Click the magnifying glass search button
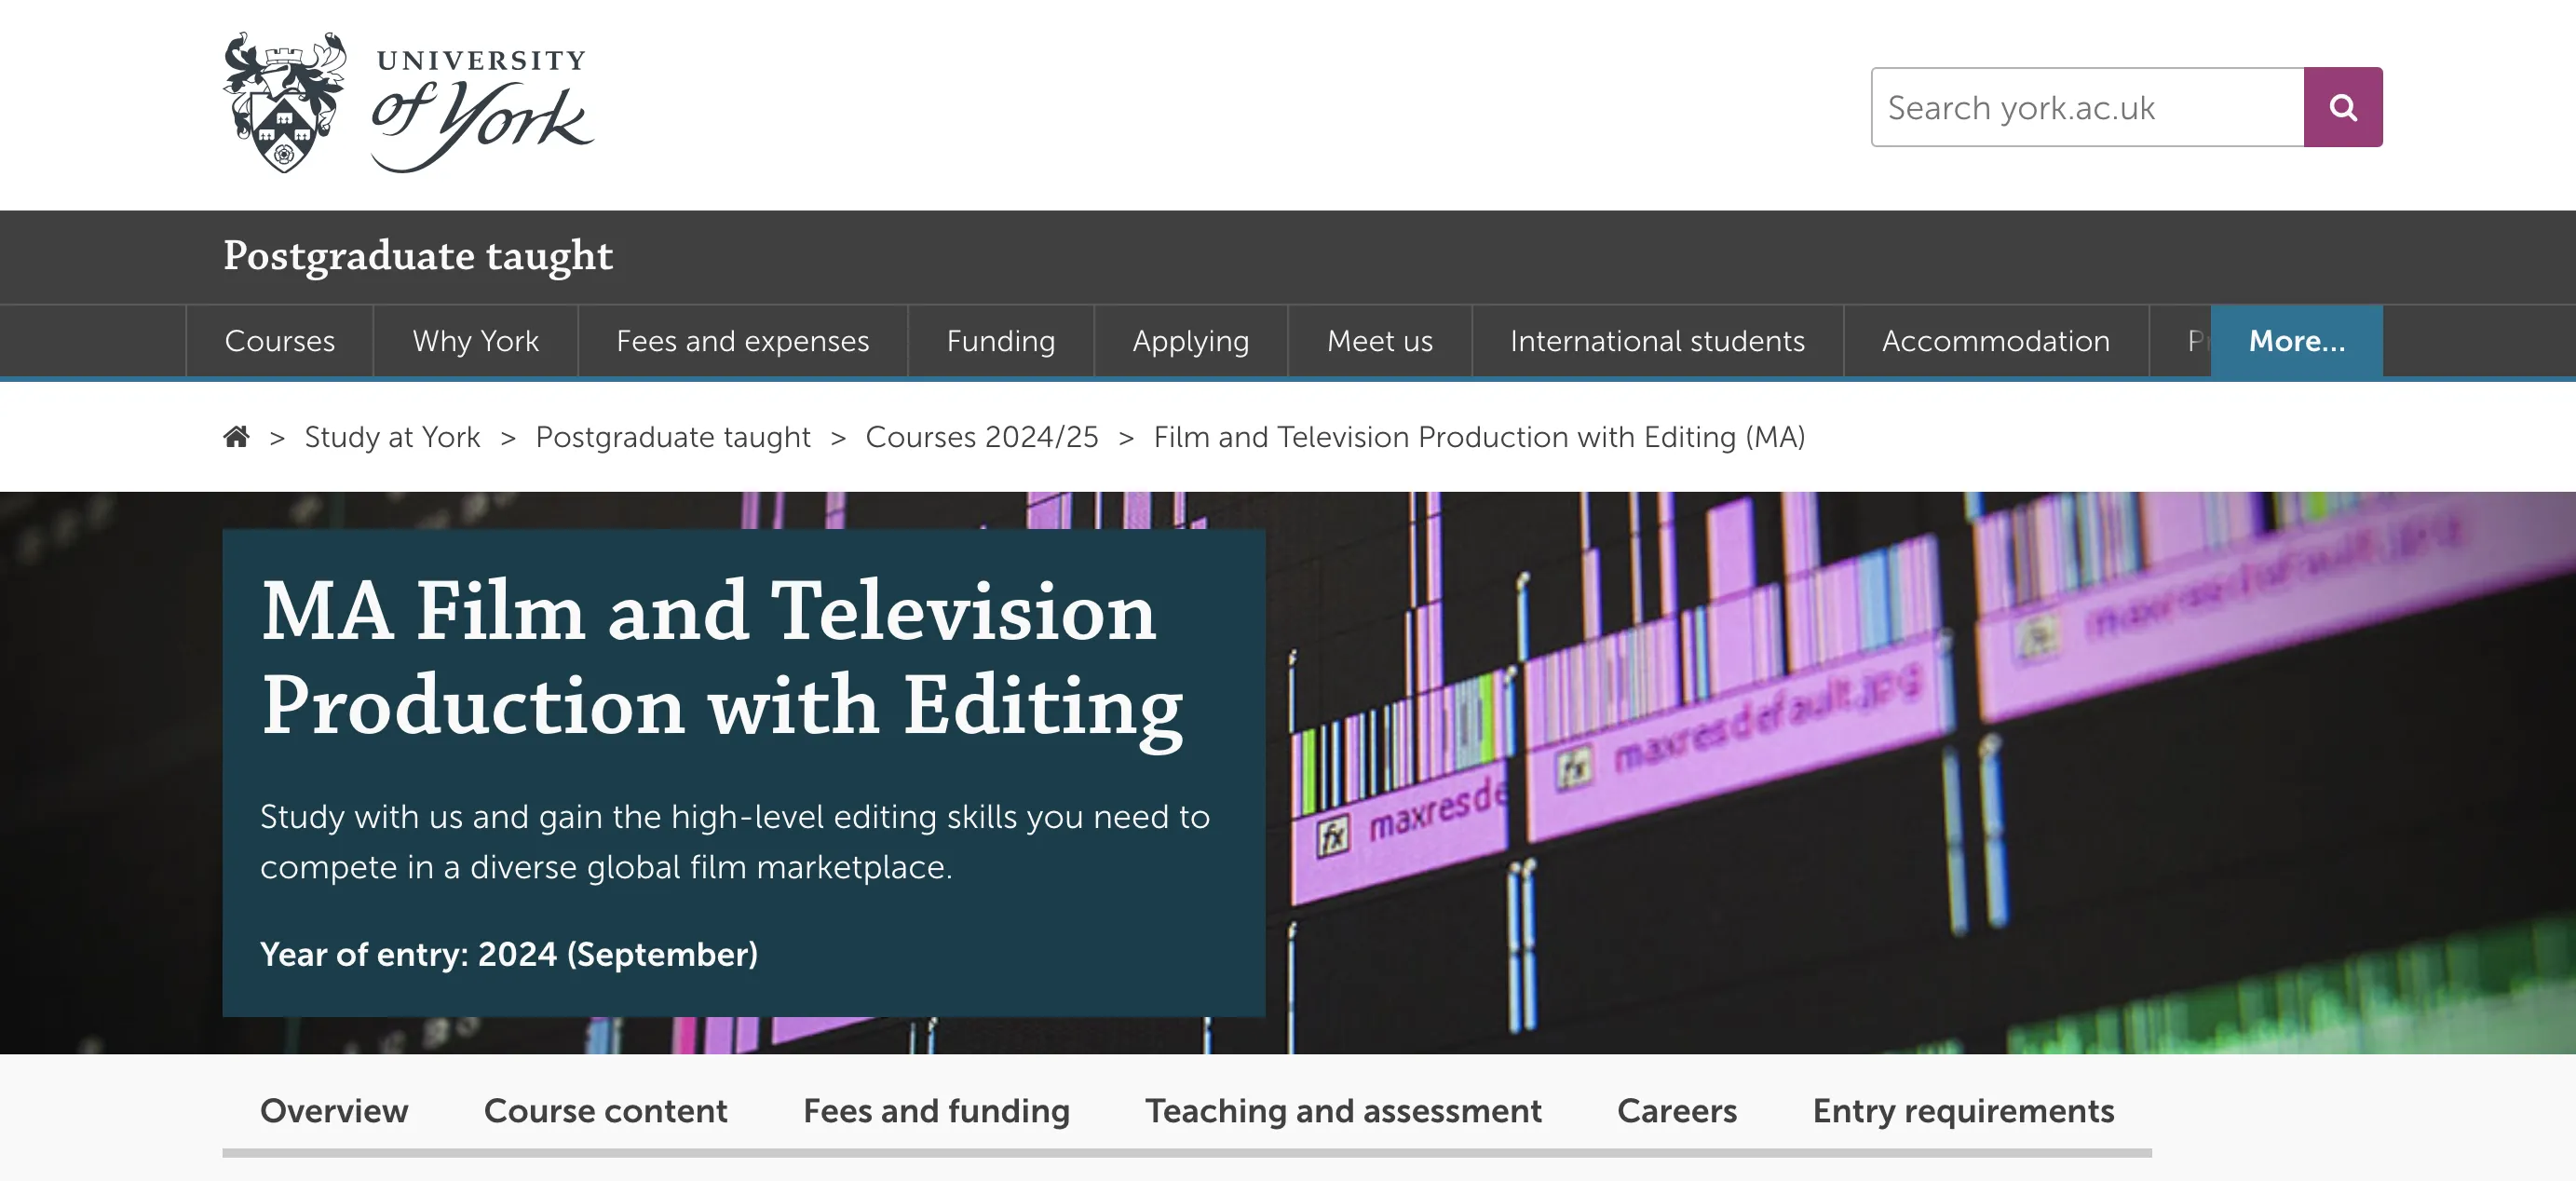 coord(2342,107)
